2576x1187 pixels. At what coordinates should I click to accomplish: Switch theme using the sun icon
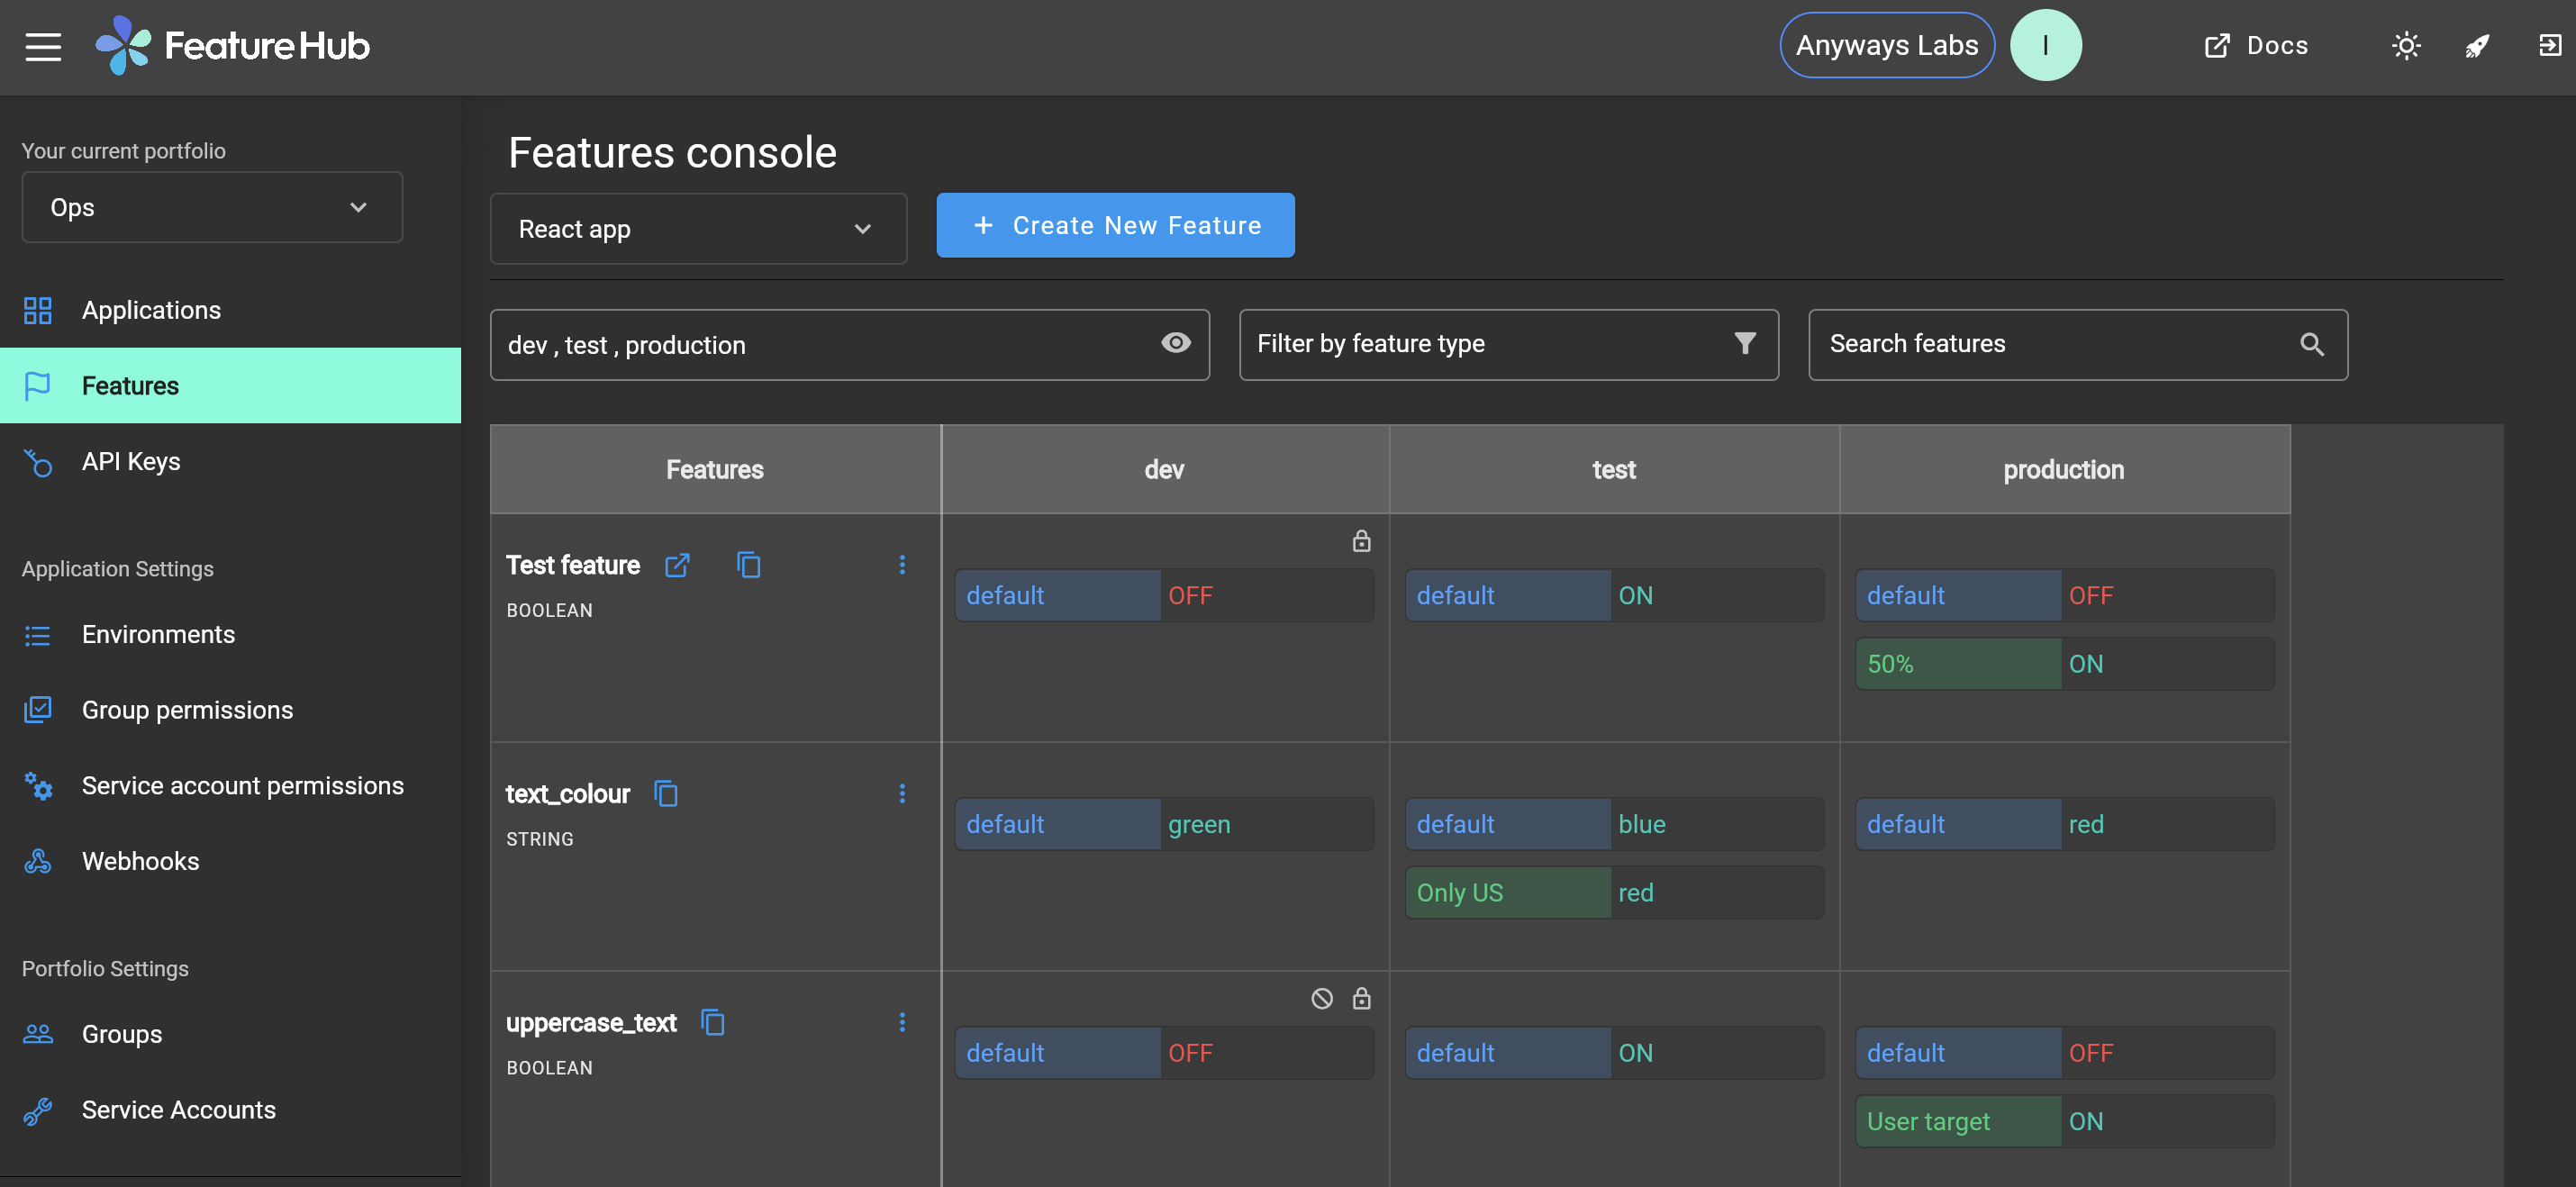tap(2406, 45)
